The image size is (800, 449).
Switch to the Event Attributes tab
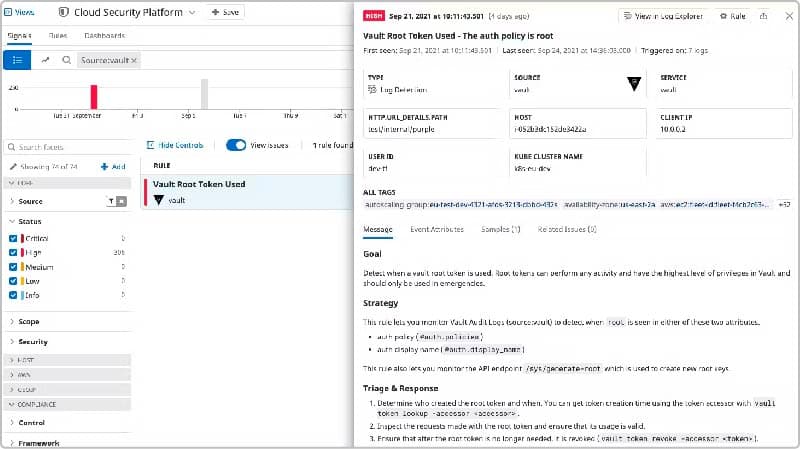pyautogui.click(x=436, y=229)
